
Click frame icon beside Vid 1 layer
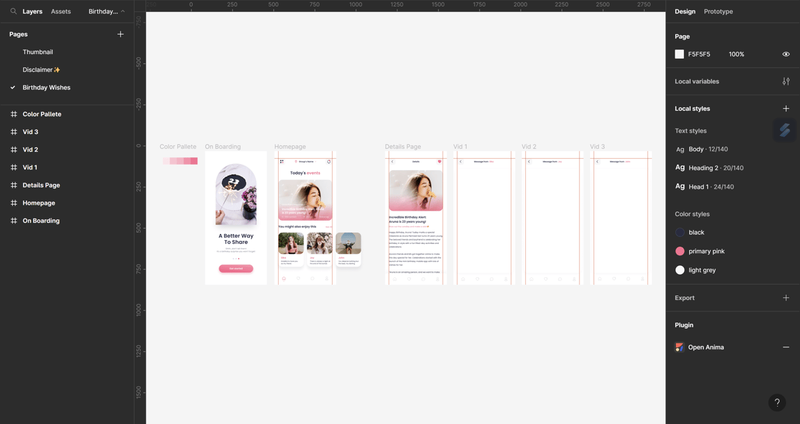[14, 167]
